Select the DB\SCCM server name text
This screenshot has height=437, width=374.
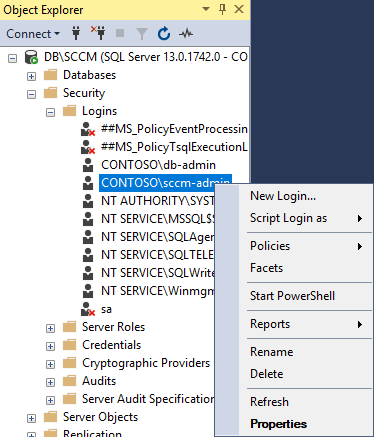pyautogui.click(x=146, y=57)
